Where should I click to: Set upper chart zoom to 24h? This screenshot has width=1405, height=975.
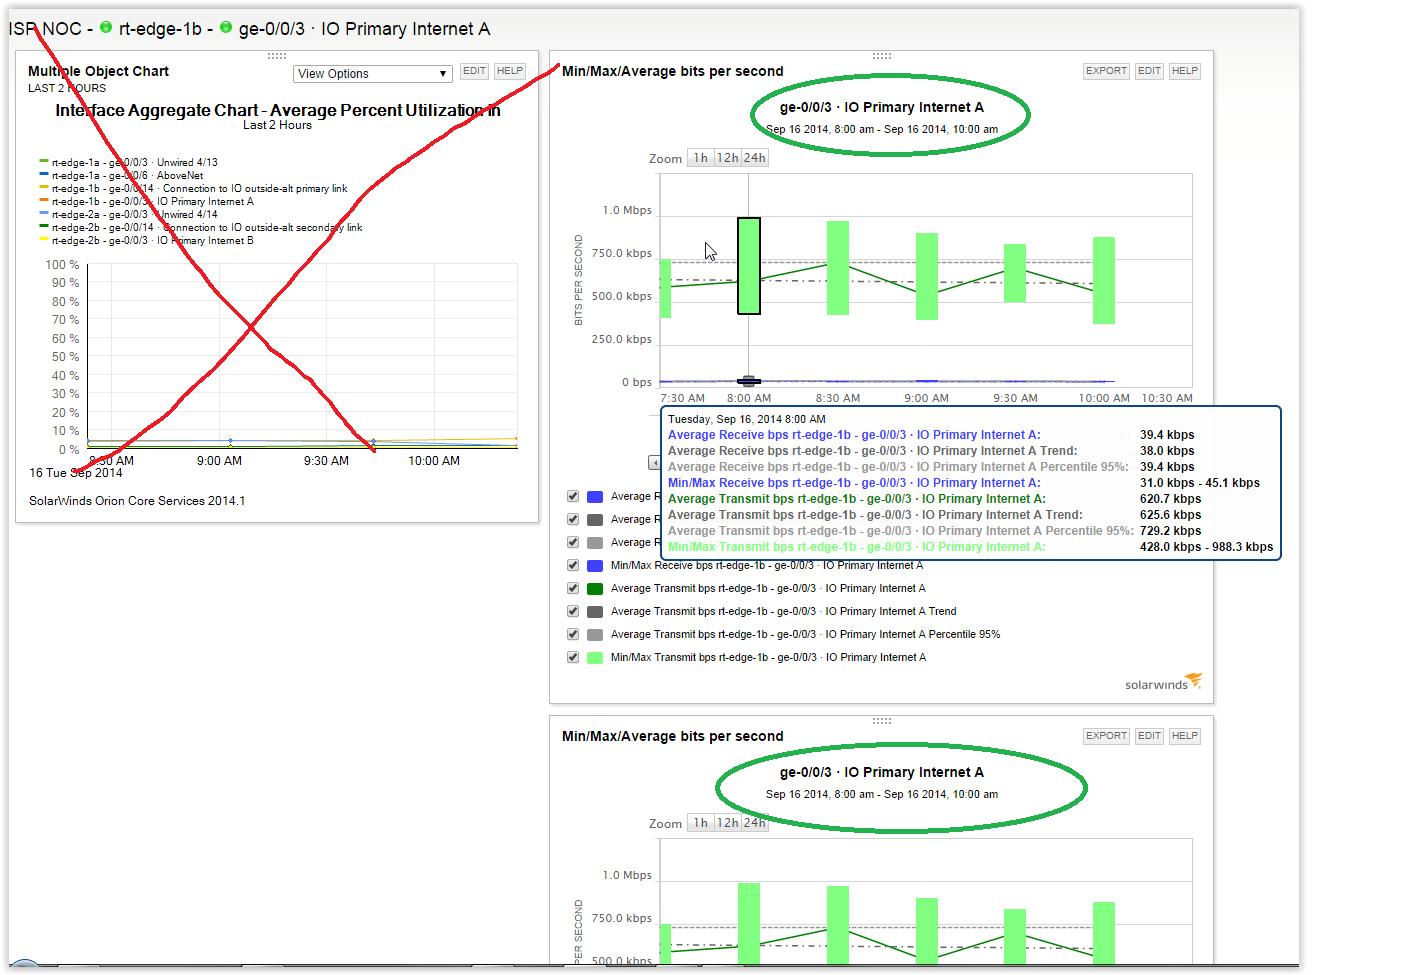754,158
